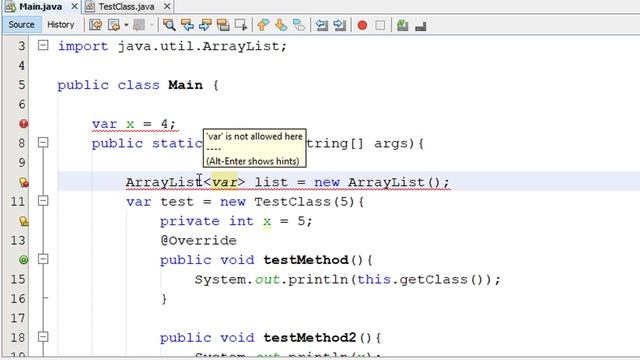Click the Stop Macro Recording icon
The height and width of the screenshot is (360, 640).
click(x=380, y=25)
